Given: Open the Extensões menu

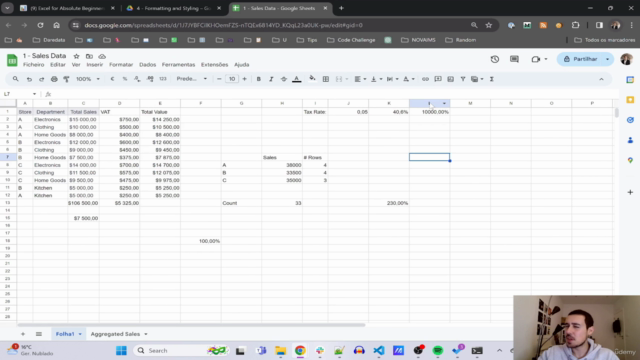Looking at the screenshot, I should pyautogui.click(x=214, y=64).
